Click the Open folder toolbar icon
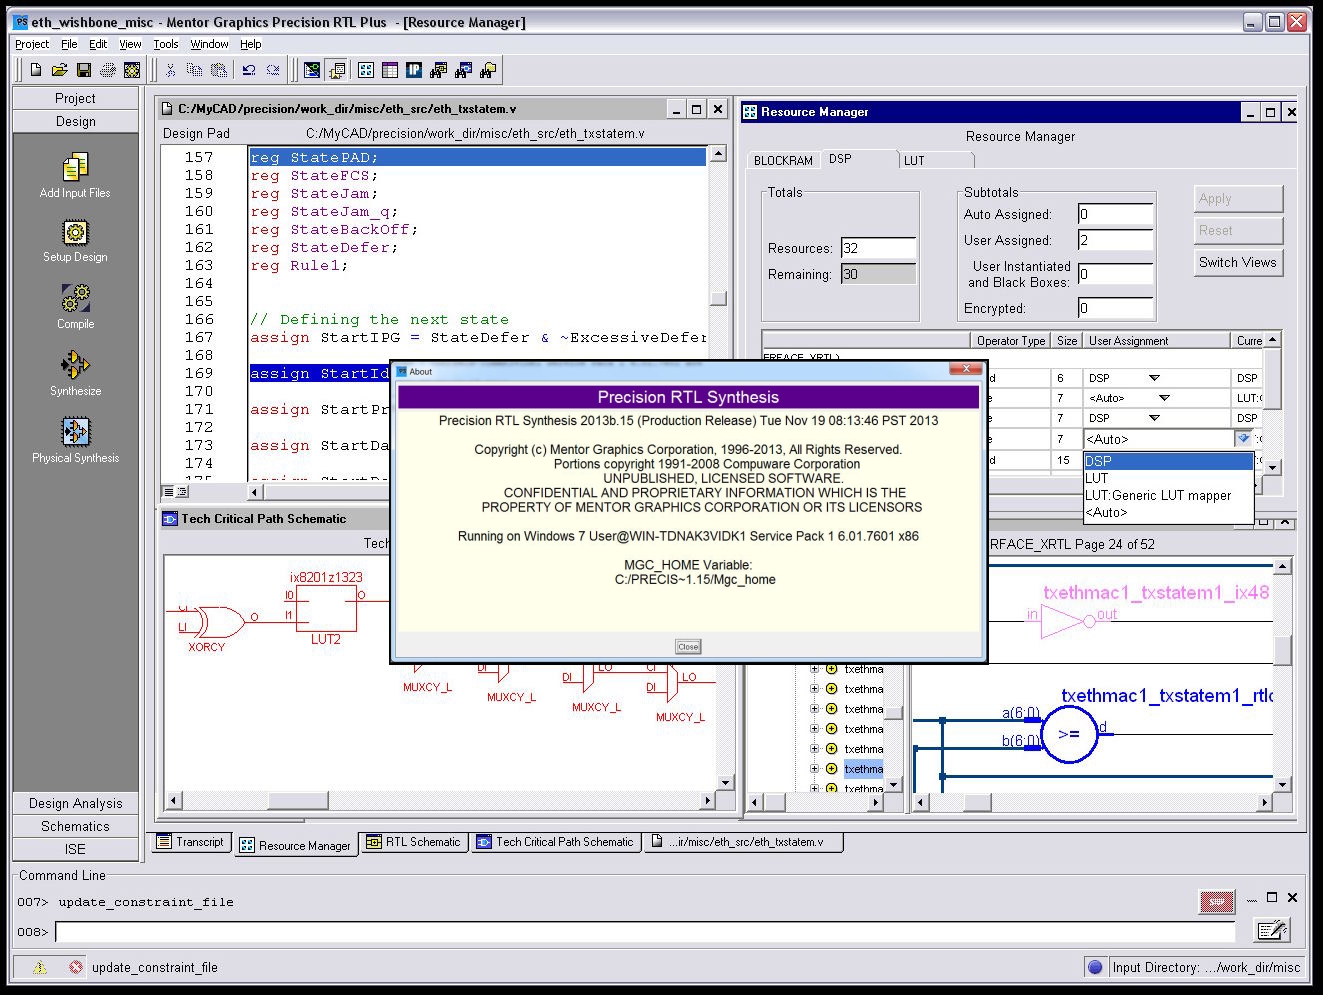 coord(60,70)
